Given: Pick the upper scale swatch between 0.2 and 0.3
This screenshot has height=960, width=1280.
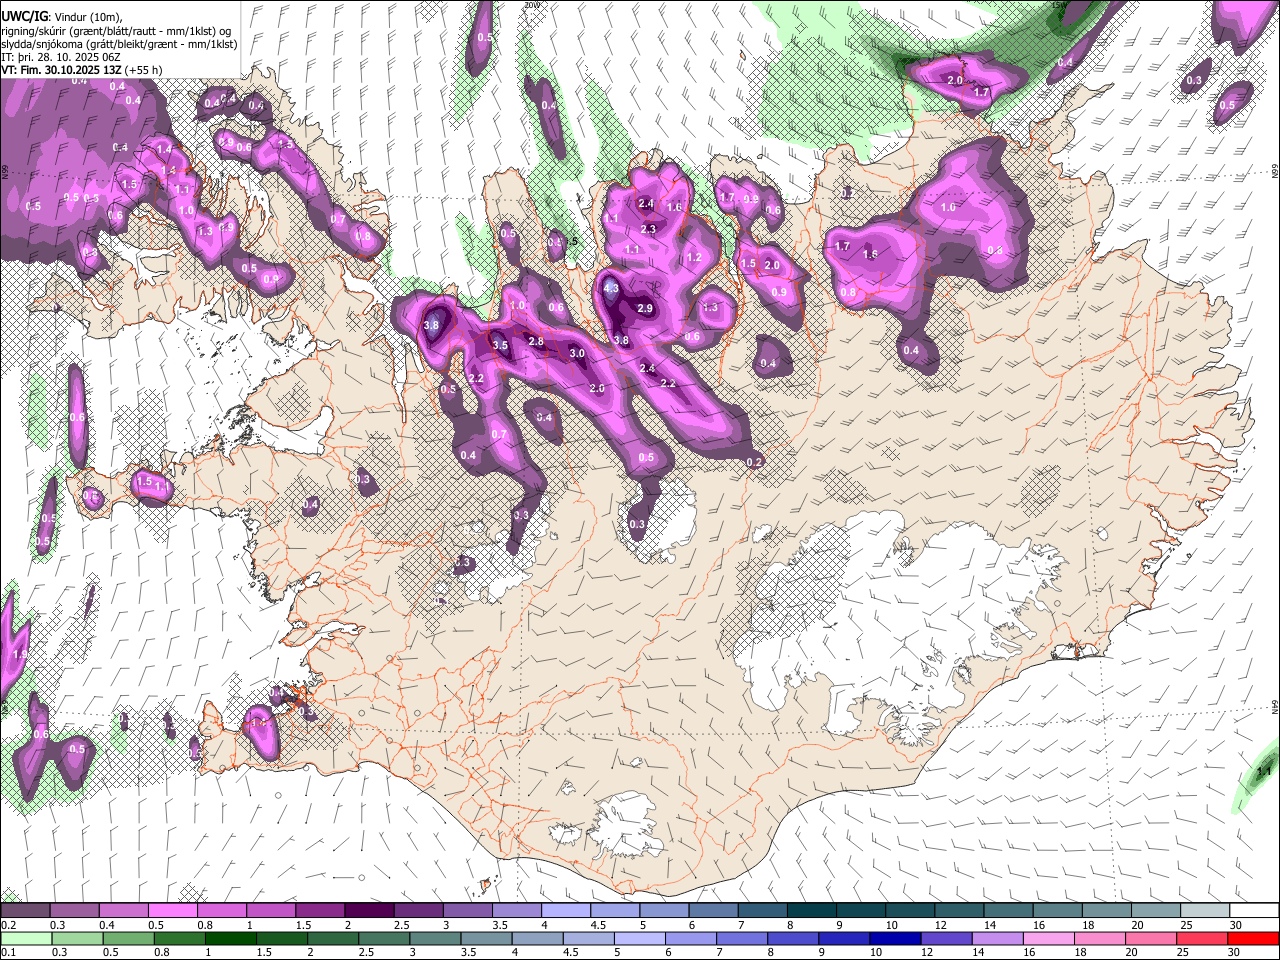Looking at the screenshot, I should [25, 911].
